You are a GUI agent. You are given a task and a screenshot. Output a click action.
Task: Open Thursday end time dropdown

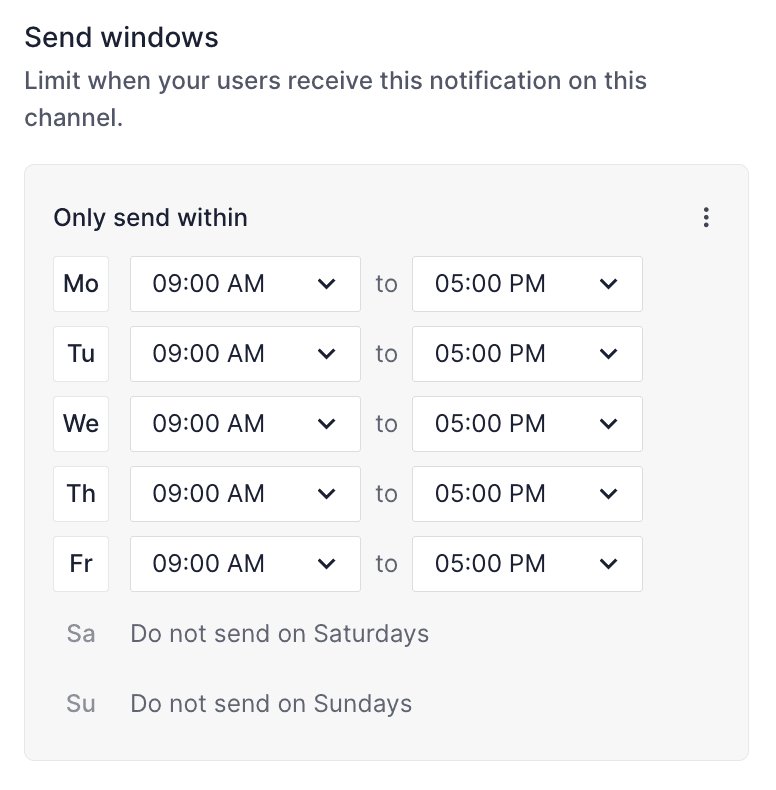point(527,494)
